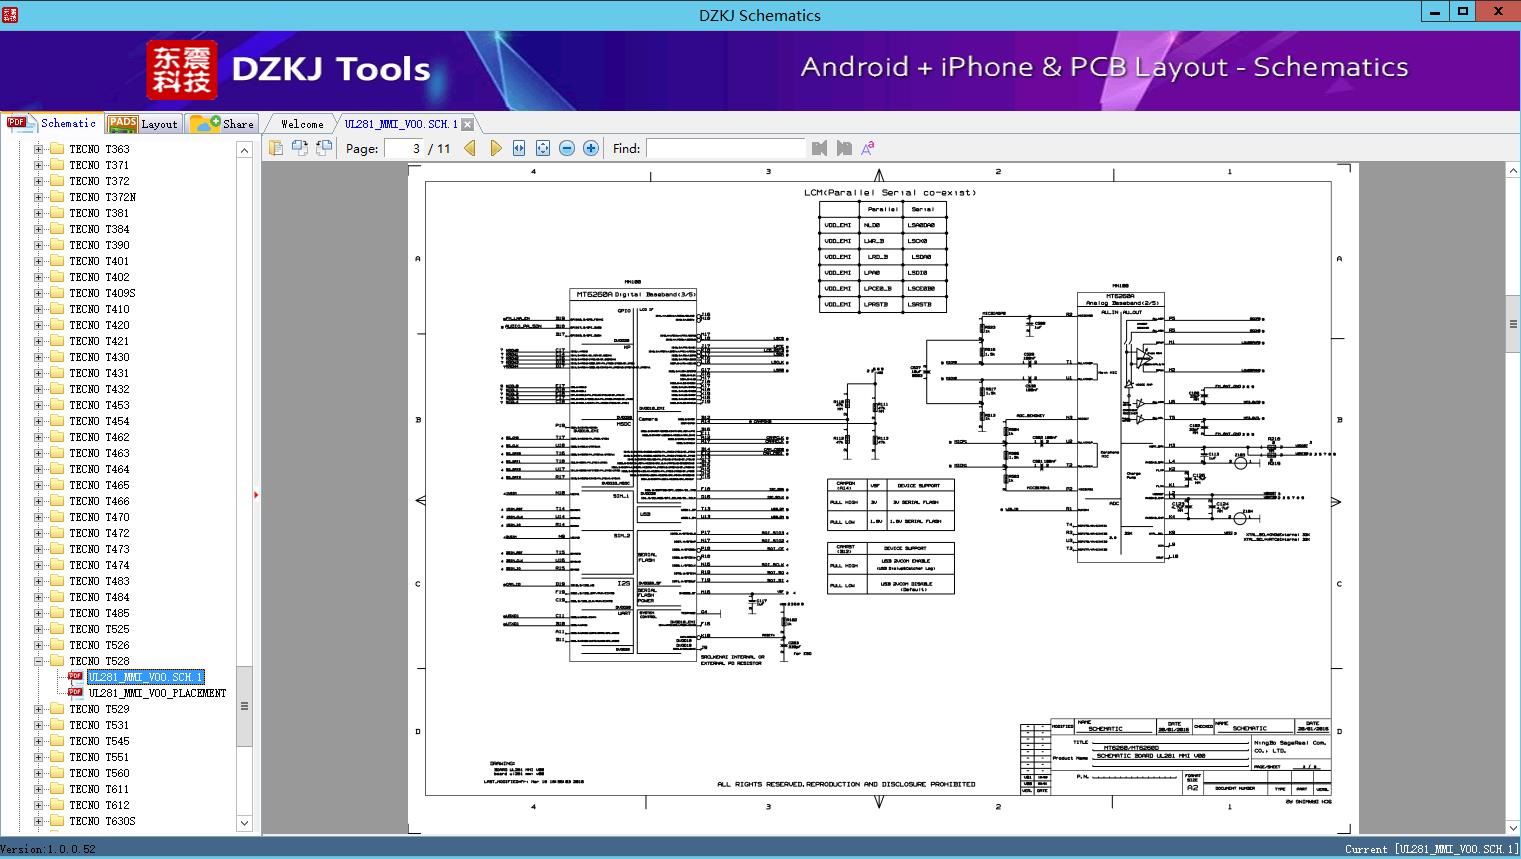Click the document viewer scrollbar thumb
Viewport: 1521px width, 859px height.
point(1513,324)
